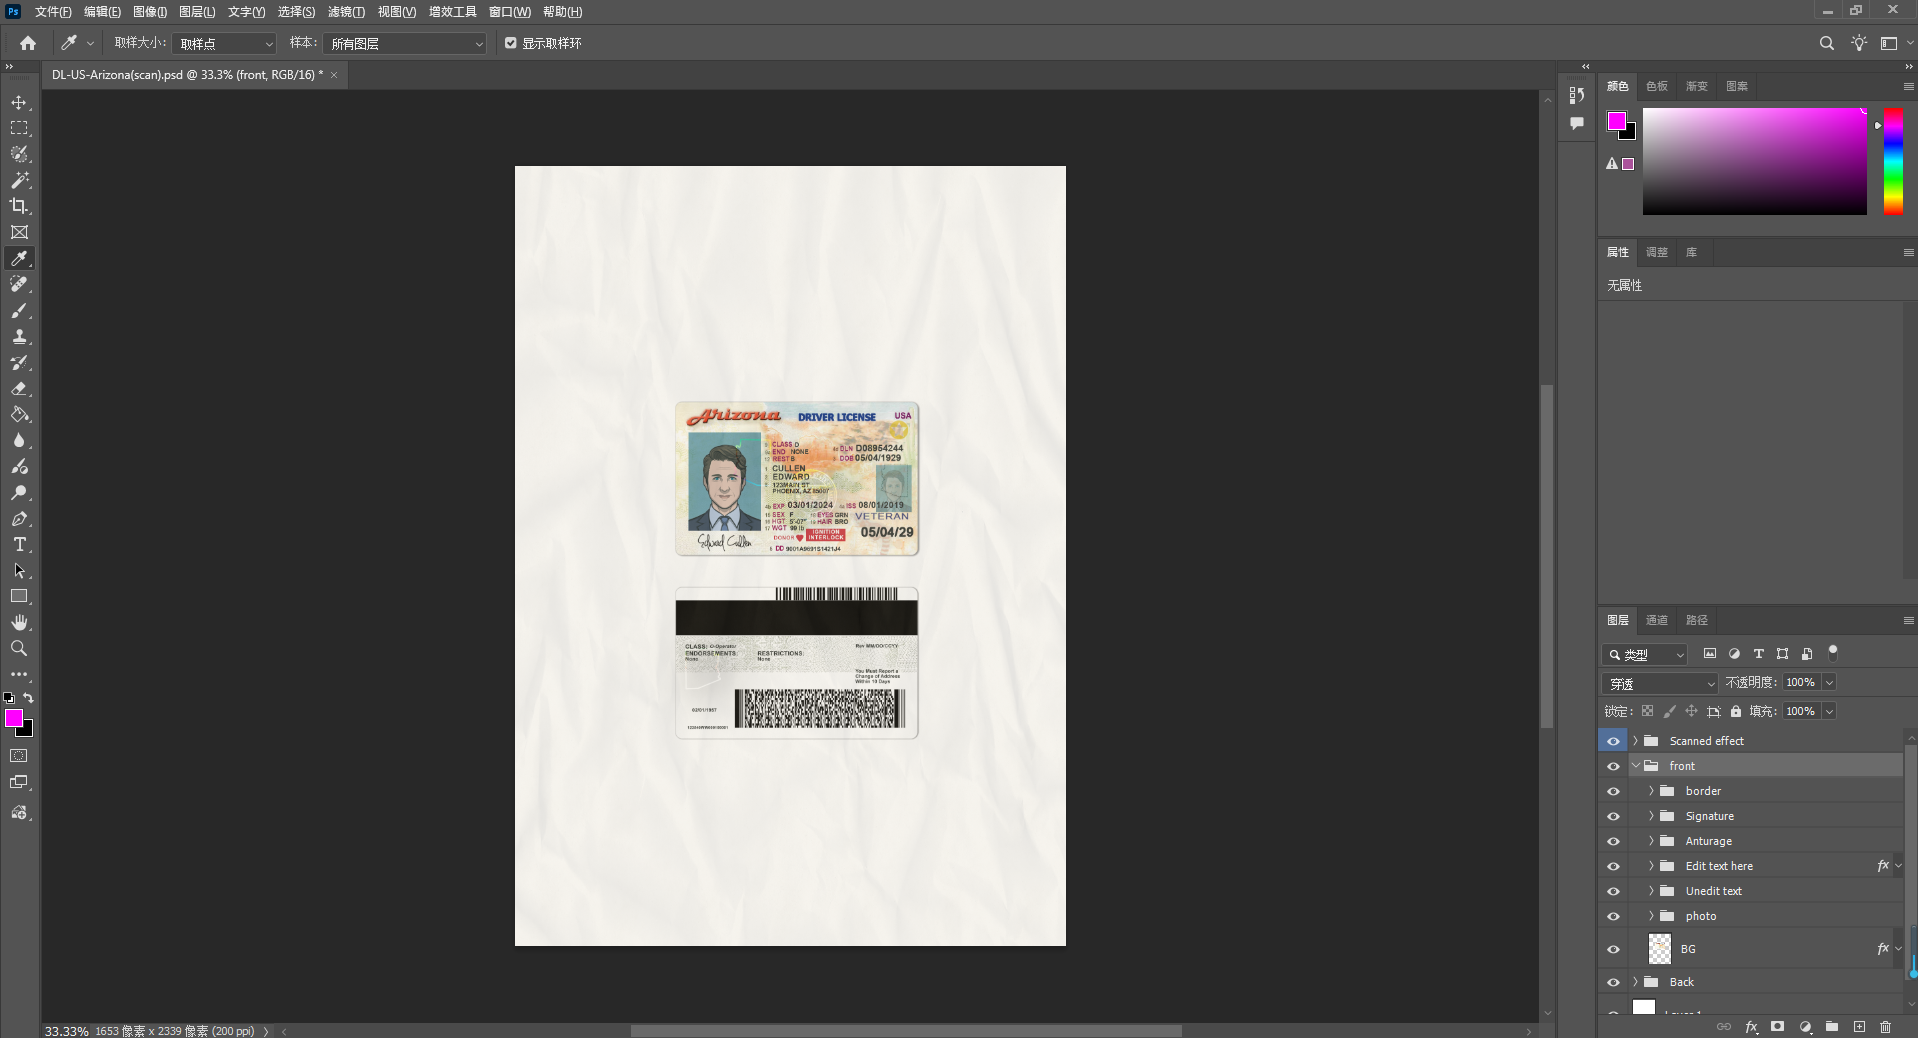
Task: Open the blend mode 穿透 dropdown
Action: pyautogui.click(x=1660, y=684)
